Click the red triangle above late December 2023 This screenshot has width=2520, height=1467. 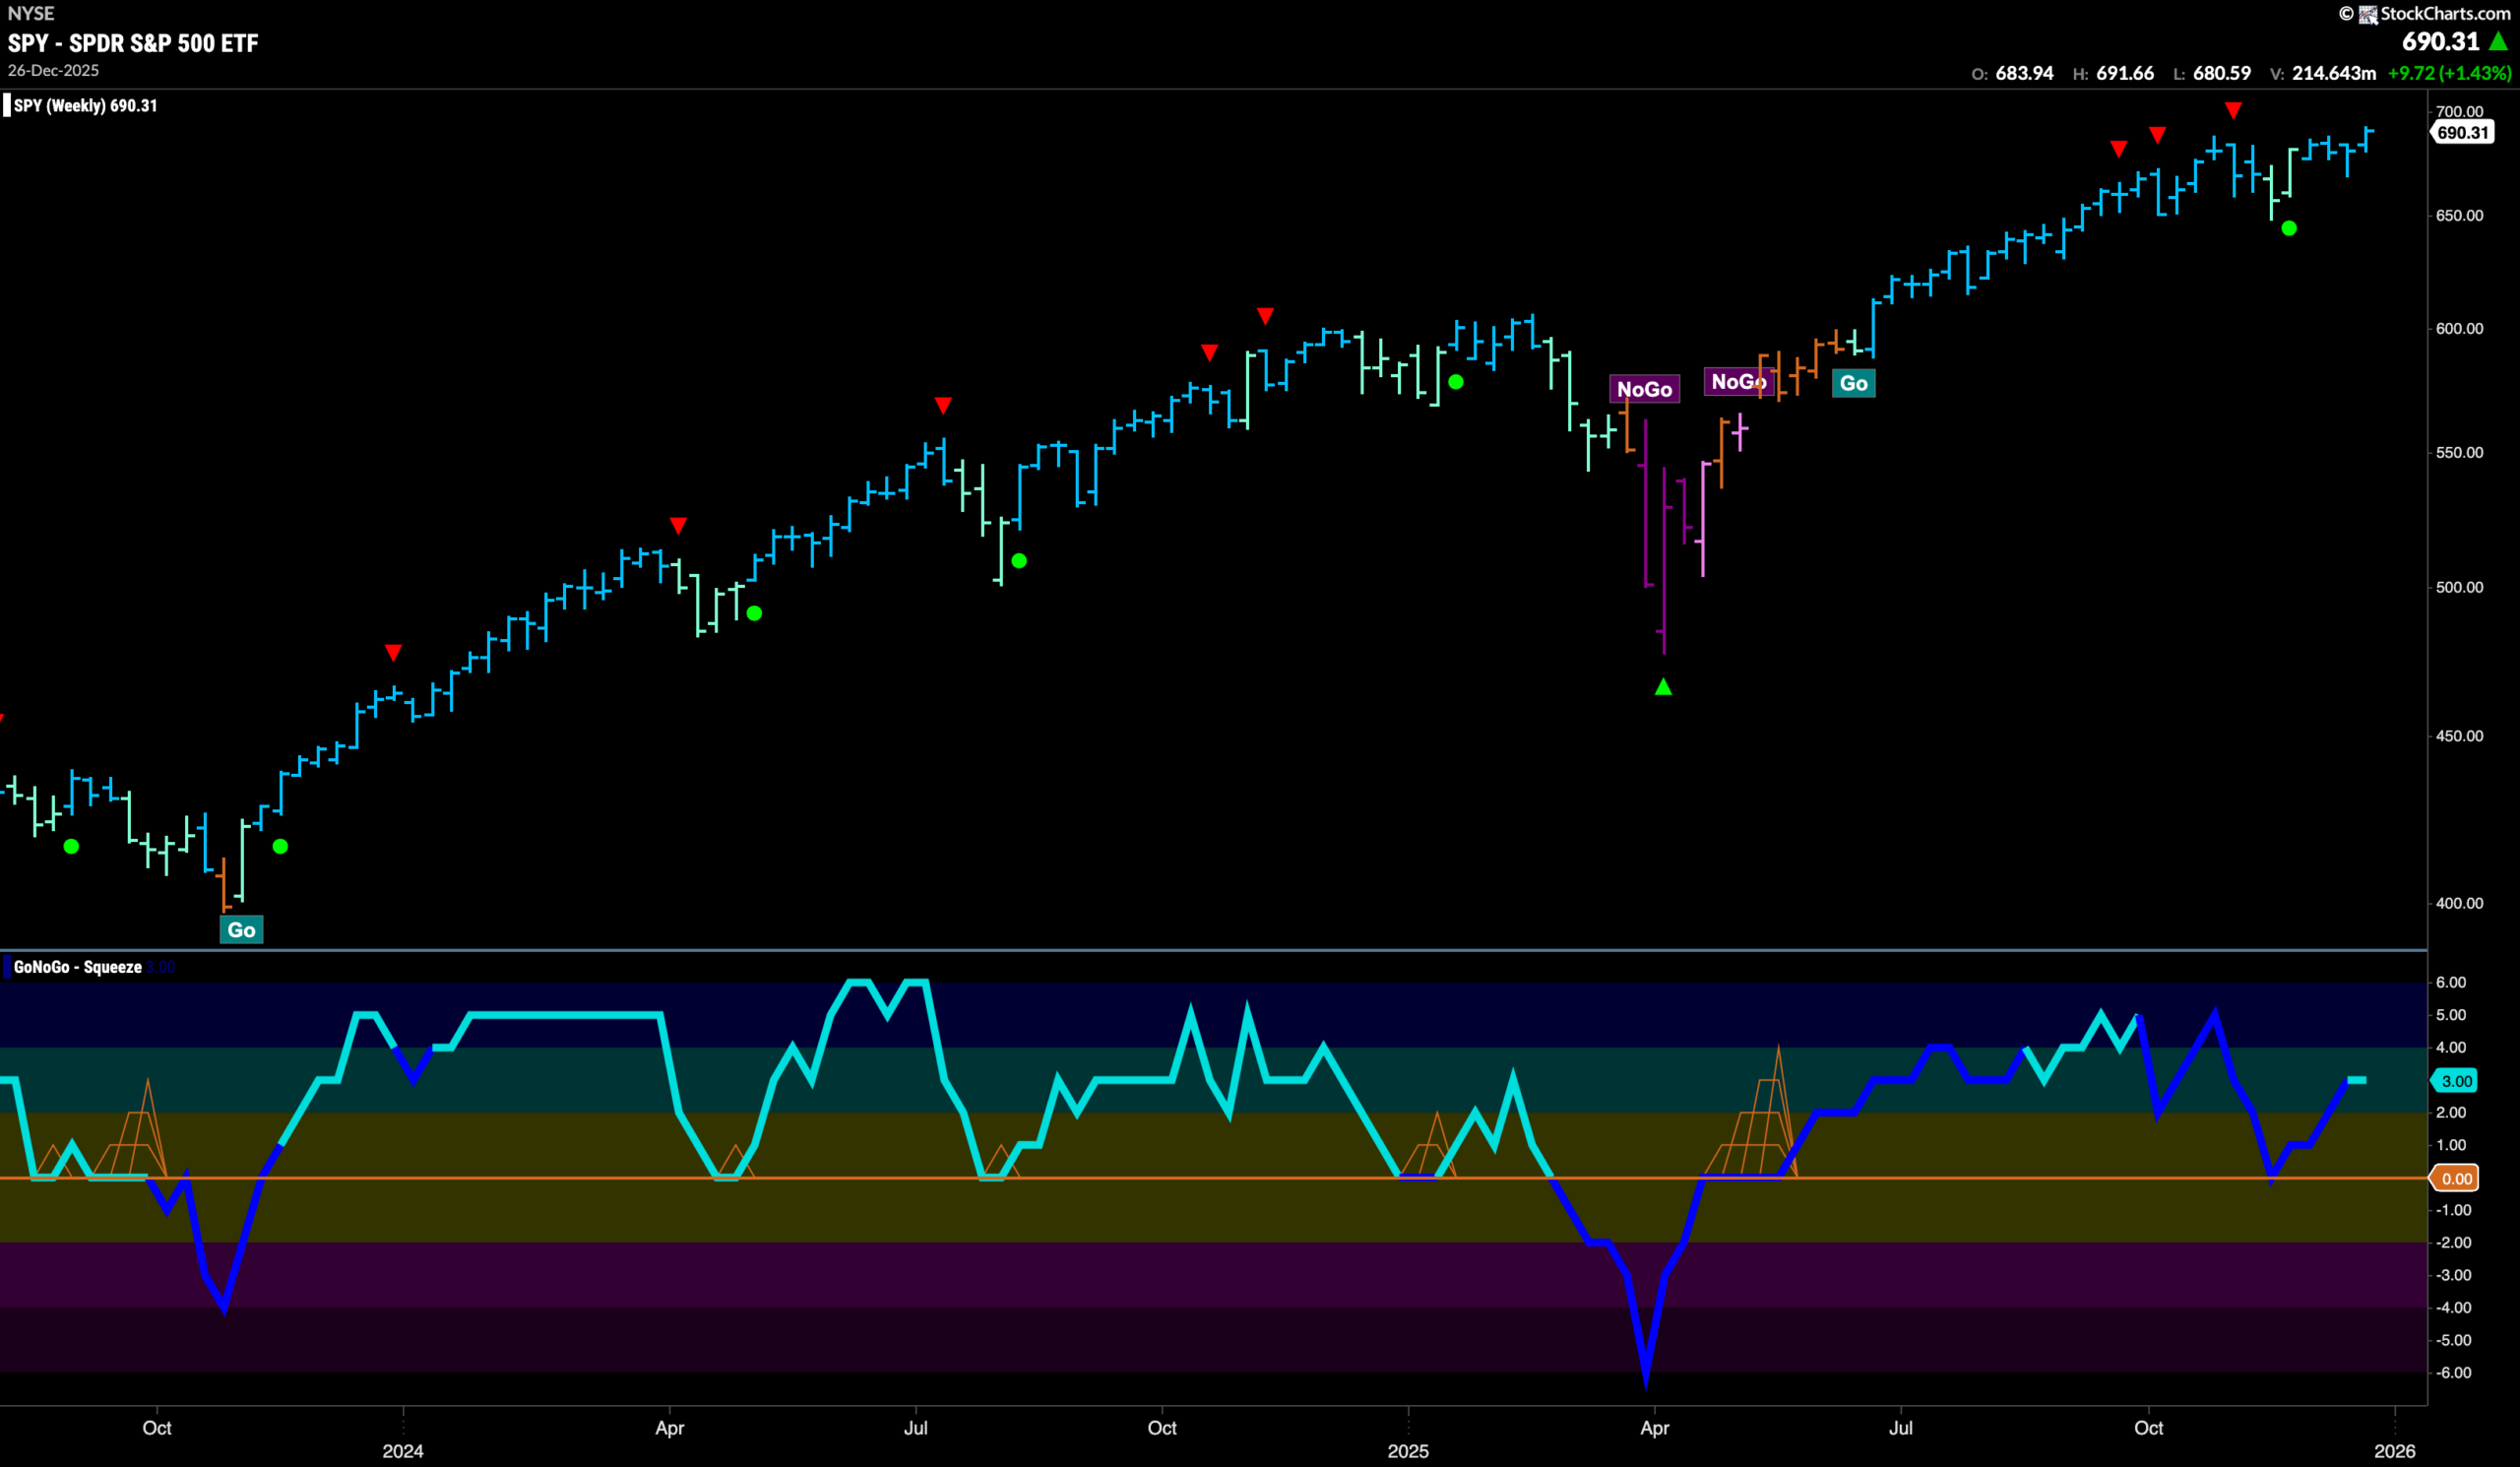(x=393, y=653)
